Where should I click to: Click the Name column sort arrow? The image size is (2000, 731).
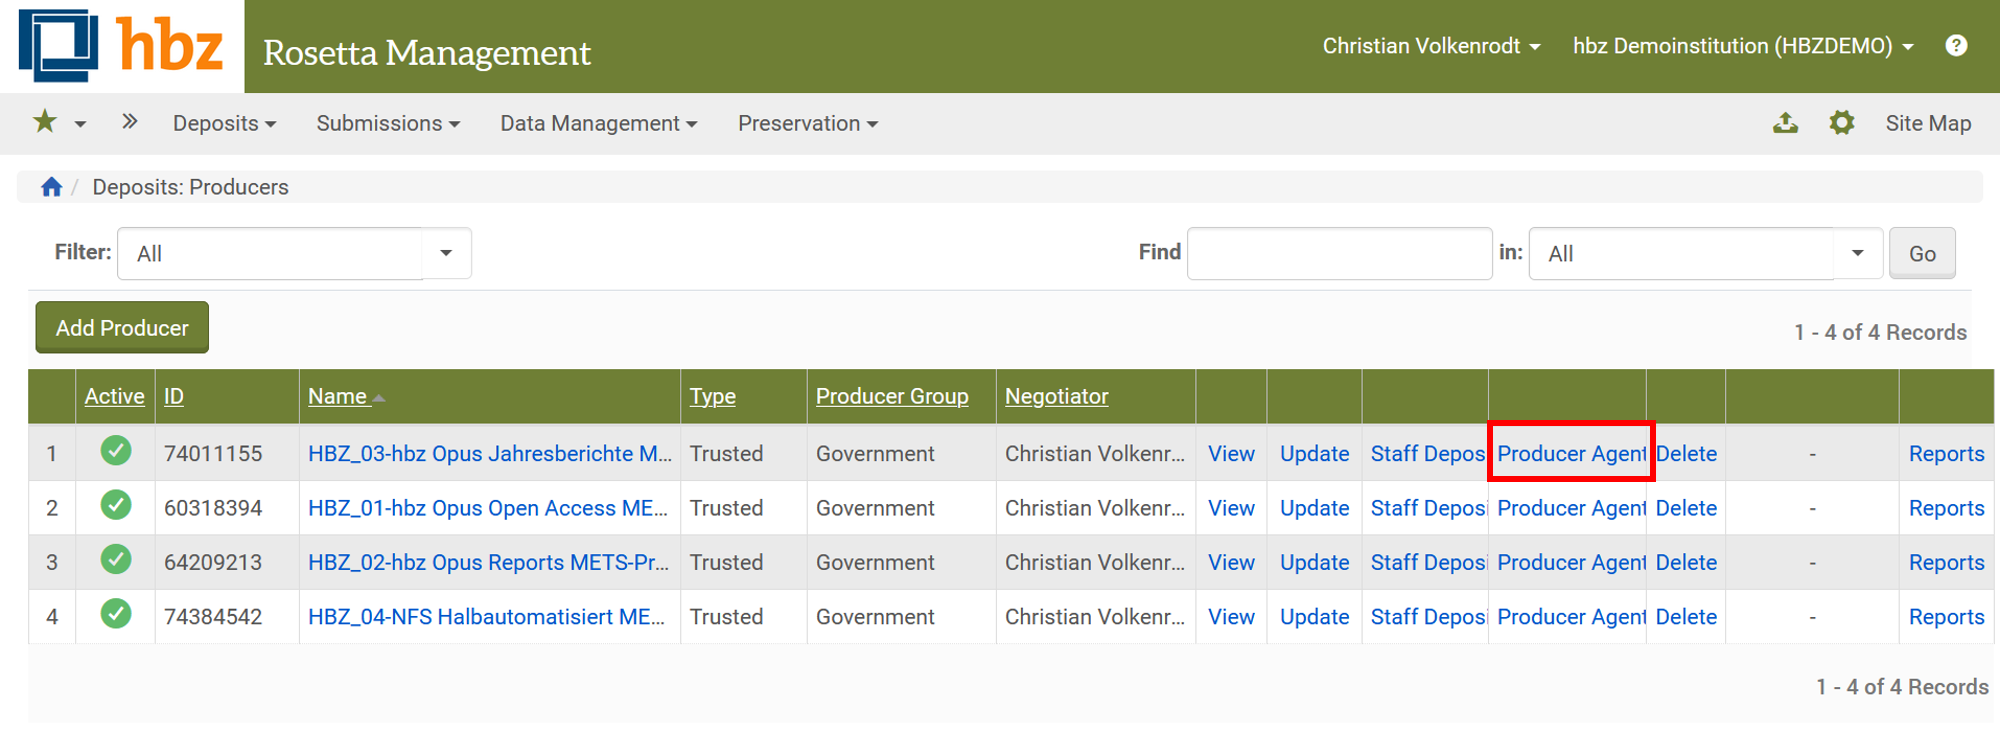(379, 398)
